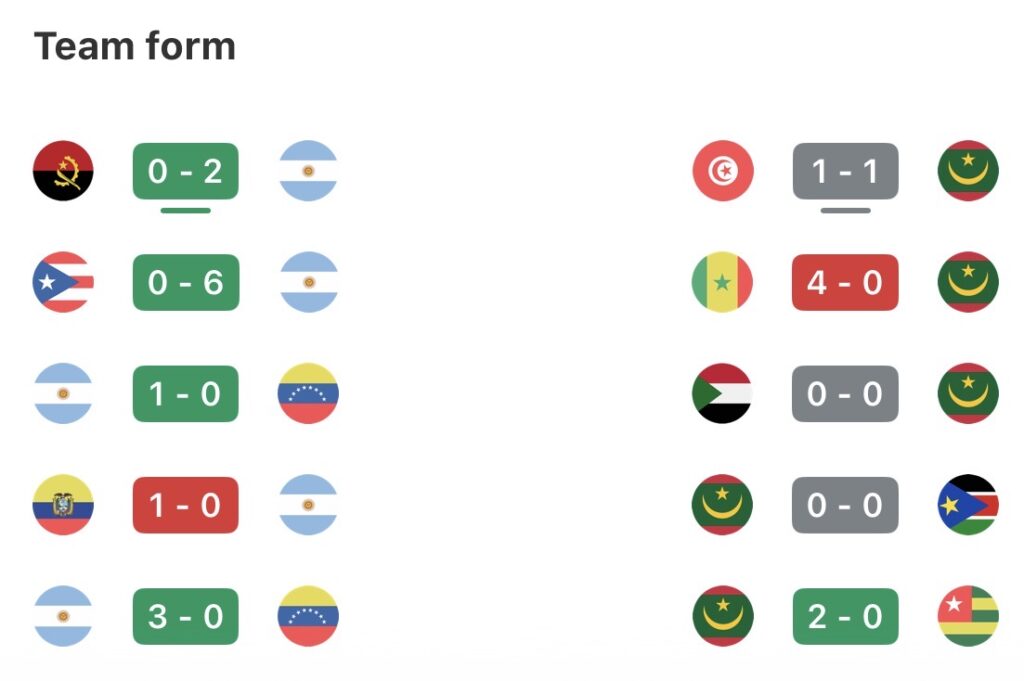The width and height of the screenshot is (1024, 681).
Task: Click 0 - 0 score beside South Sudan
Action: pyautogui.click(x=845, y=505)
